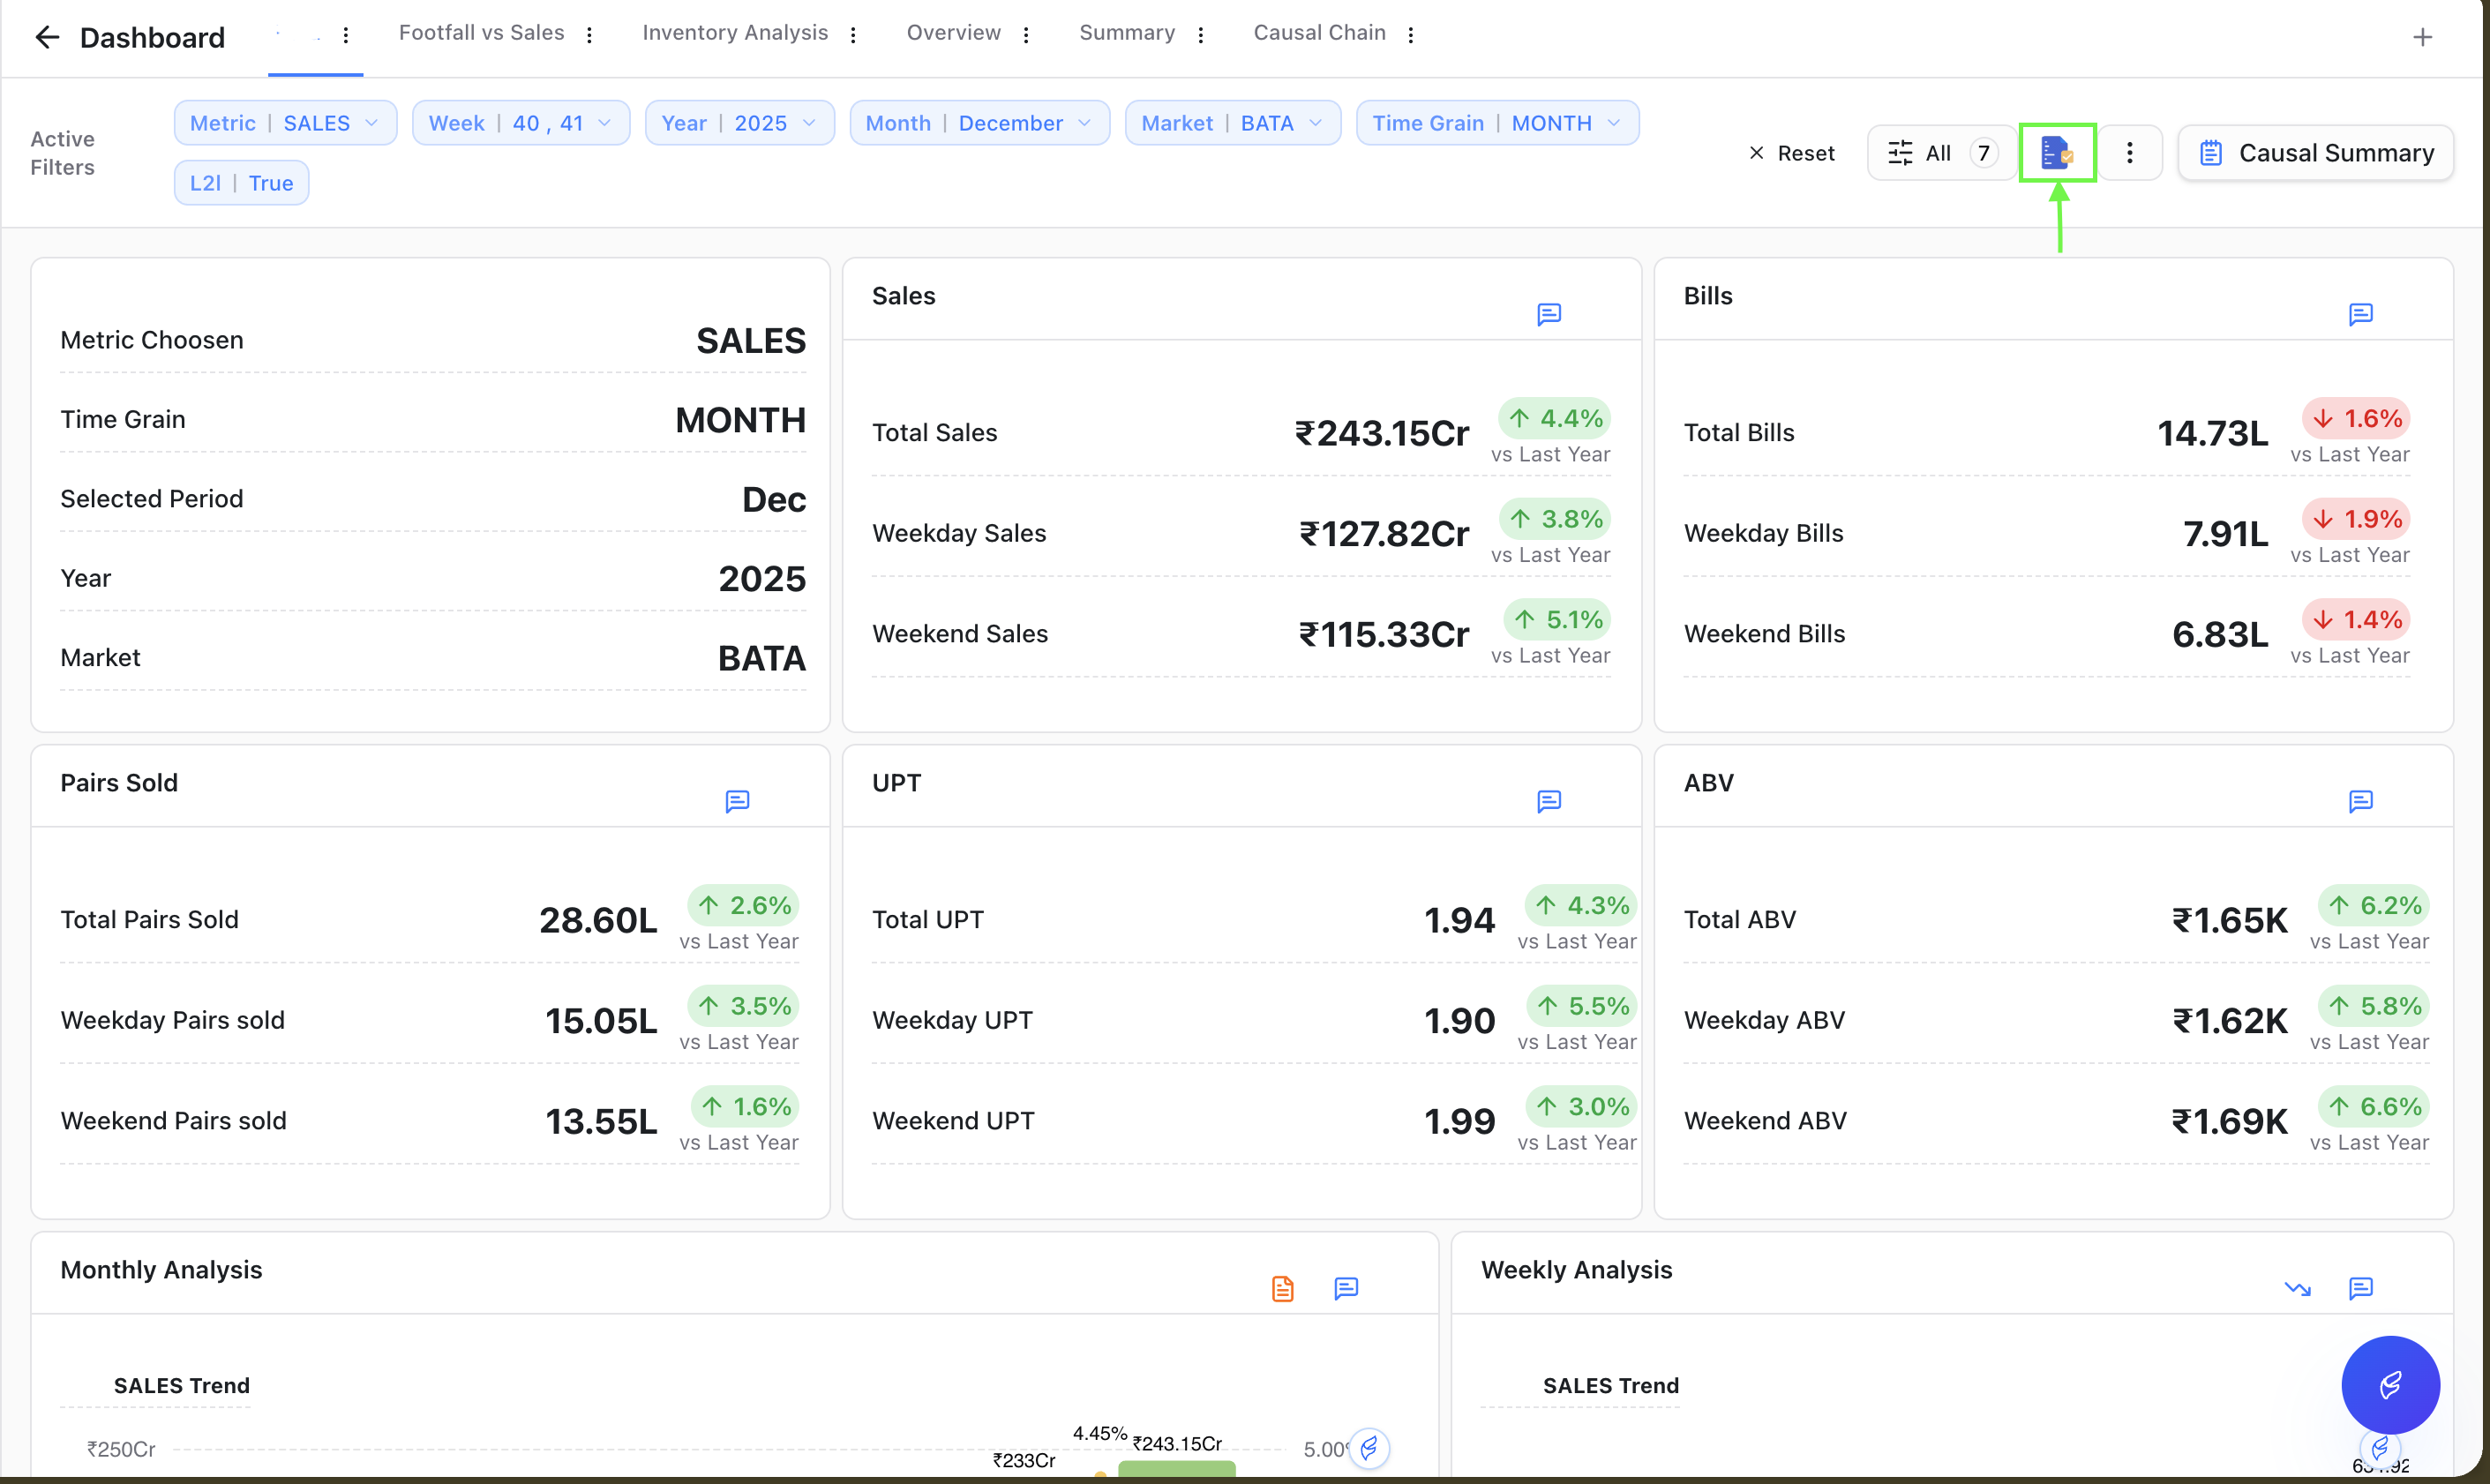The image size is (2490, 1484).
Task: Open the ABV card comment icon
Action: tap(2361, 802)
